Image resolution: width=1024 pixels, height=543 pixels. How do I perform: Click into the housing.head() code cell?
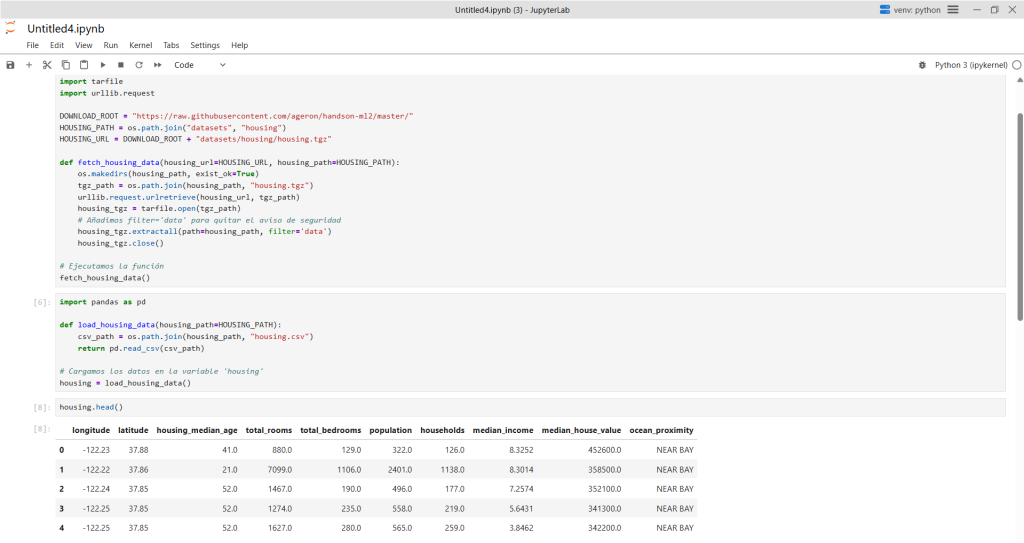(530, 407)
